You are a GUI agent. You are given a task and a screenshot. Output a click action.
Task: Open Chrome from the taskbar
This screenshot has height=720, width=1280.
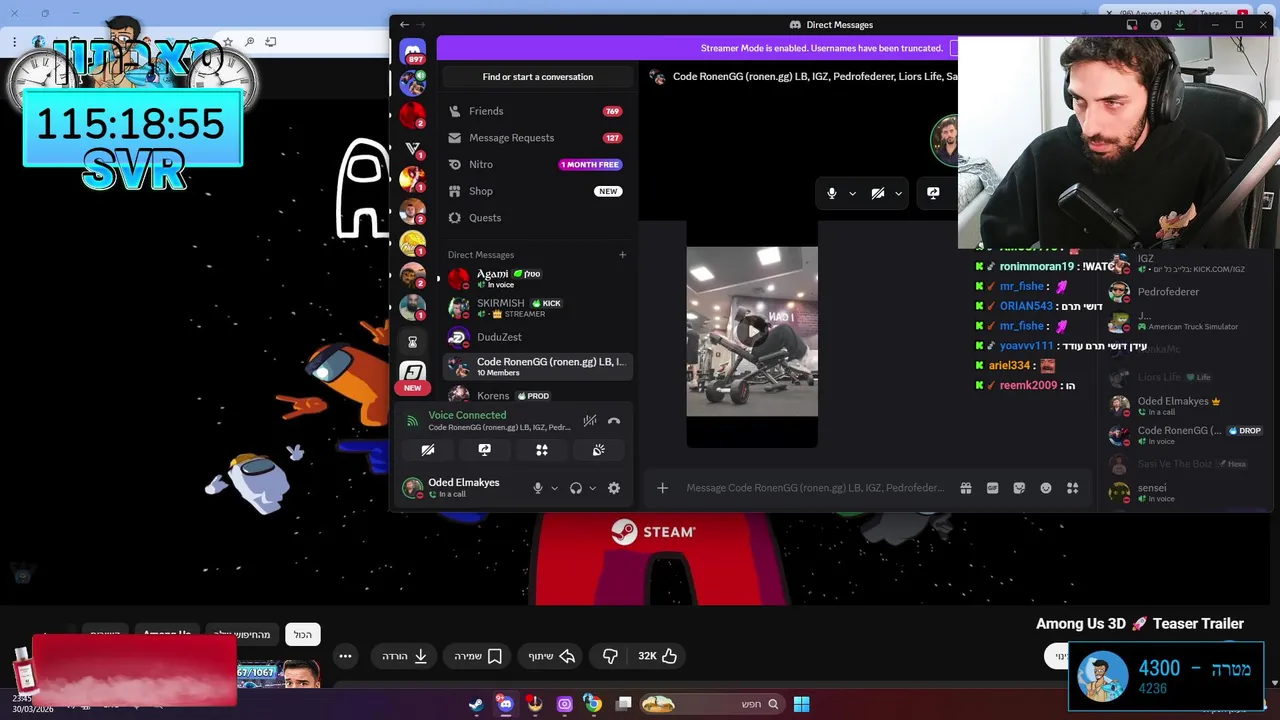click(593, 704)
